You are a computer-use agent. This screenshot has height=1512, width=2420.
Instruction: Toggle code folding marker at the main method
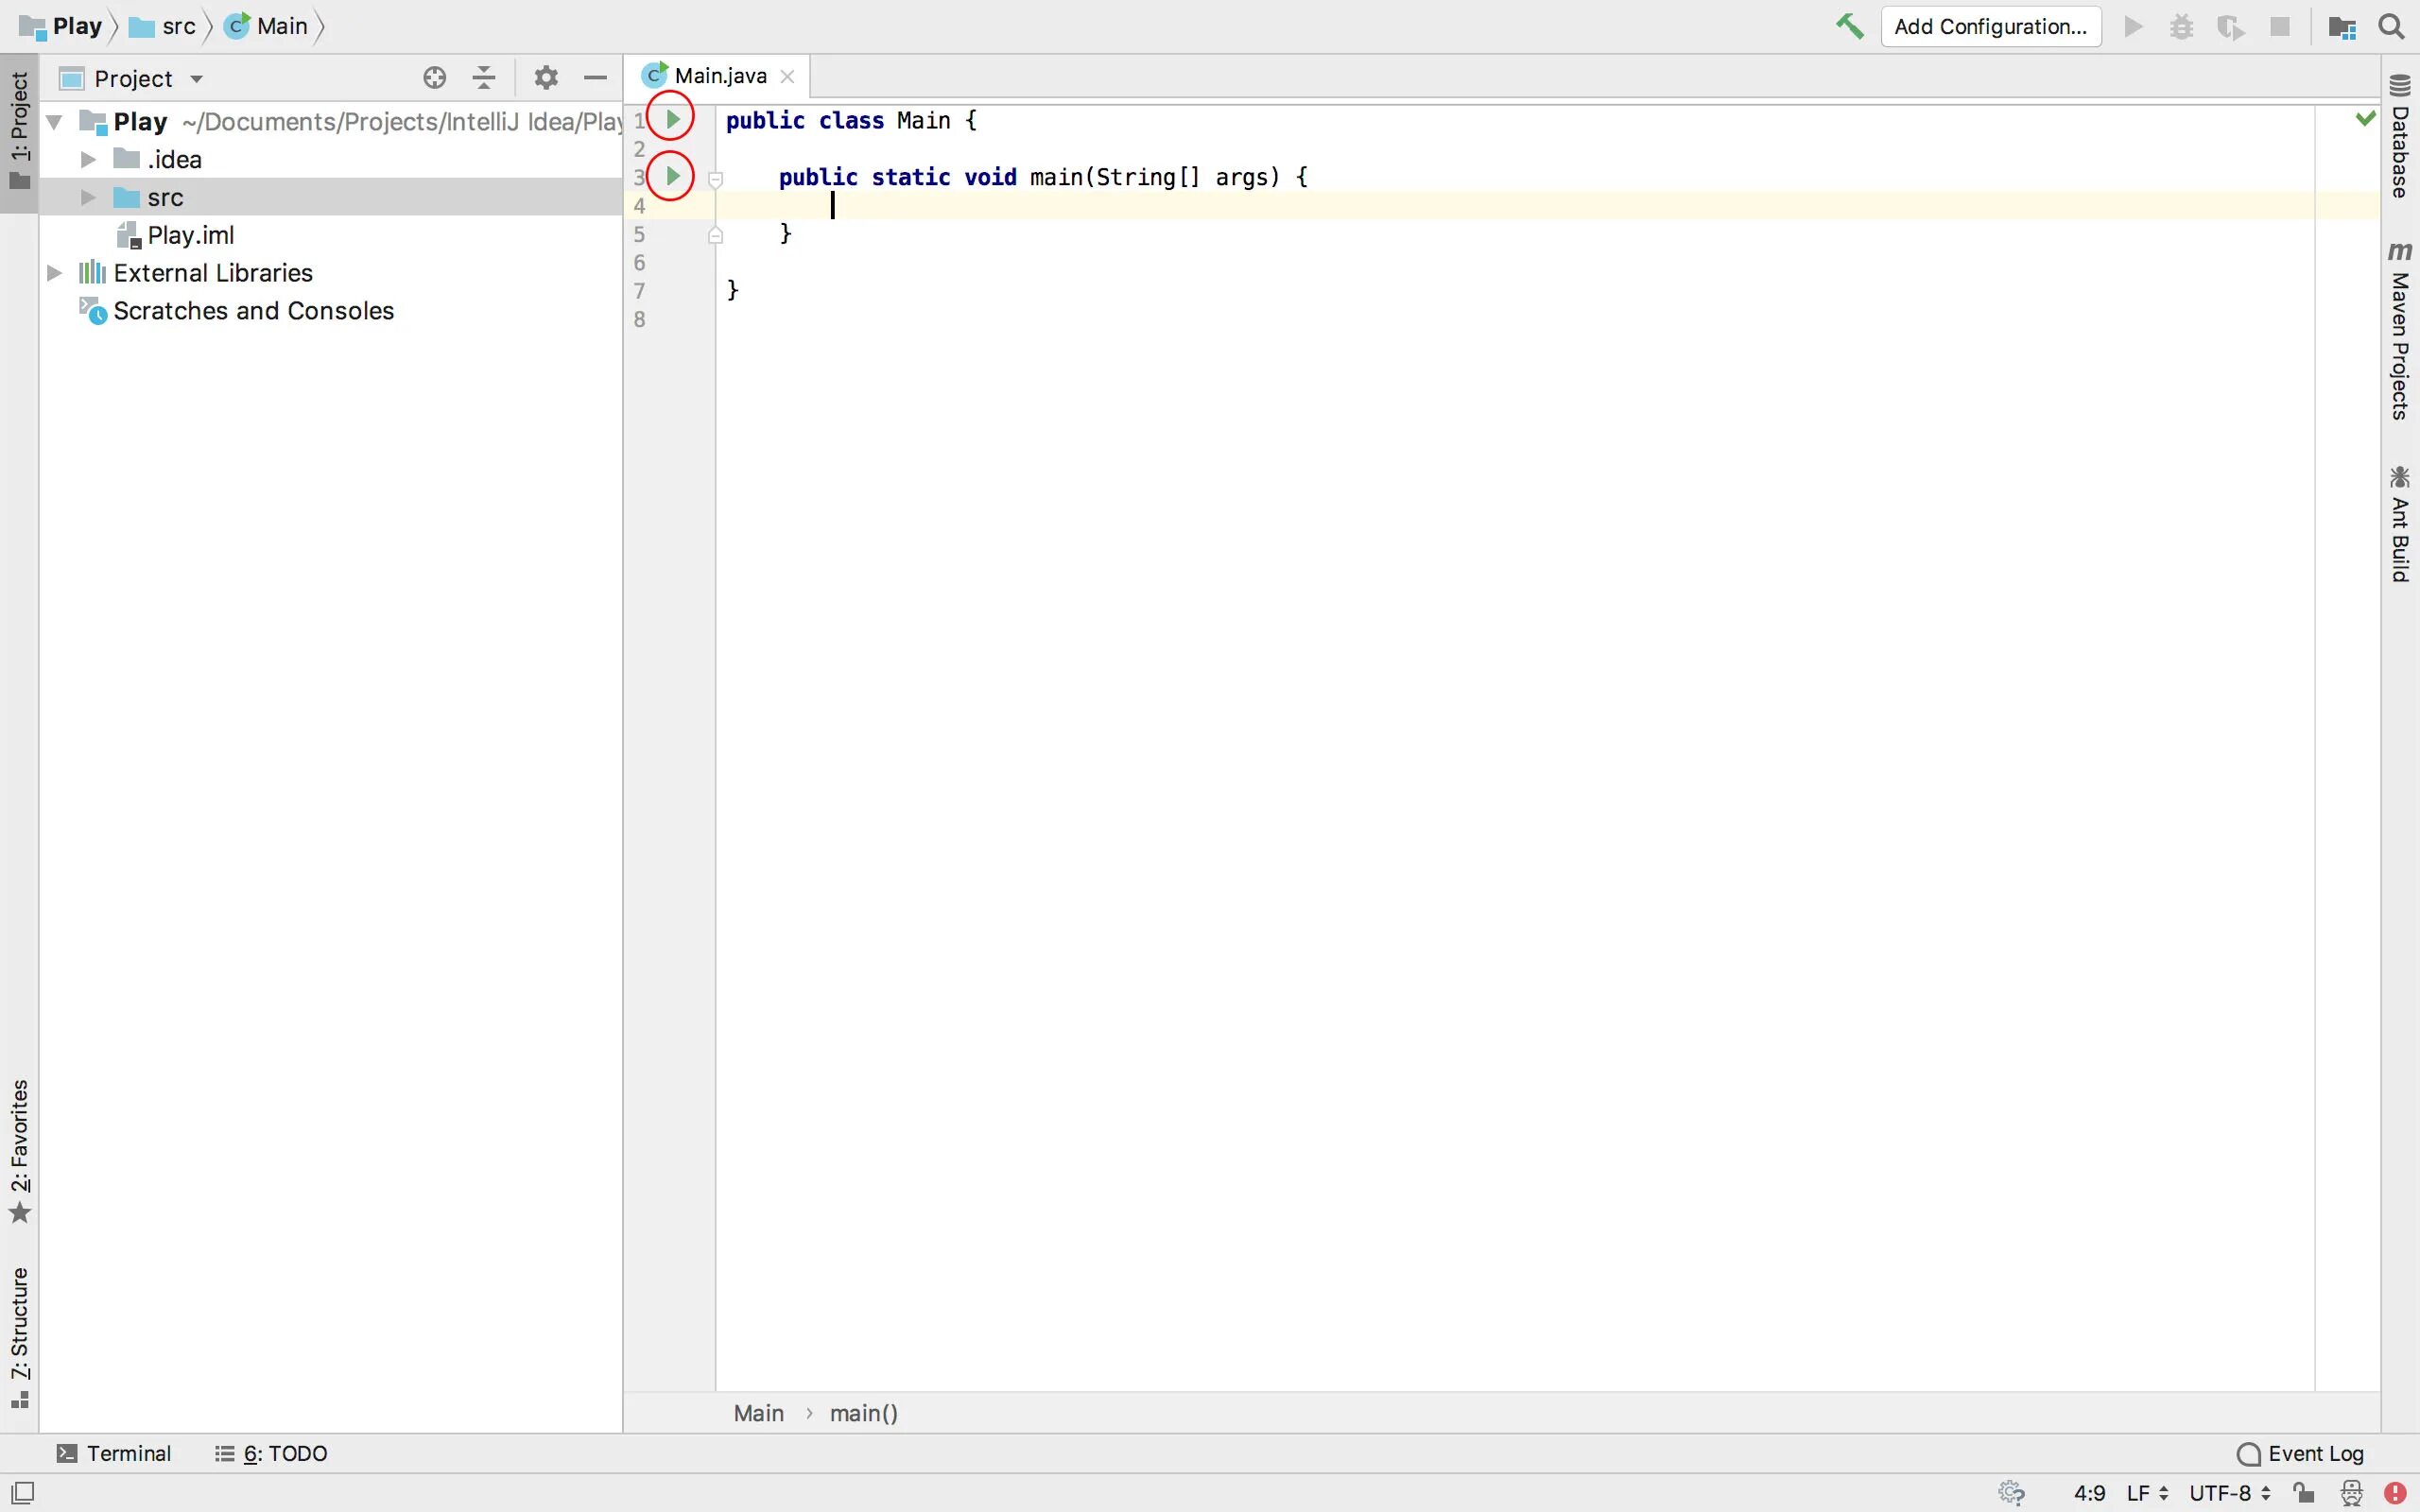[715, 180]
